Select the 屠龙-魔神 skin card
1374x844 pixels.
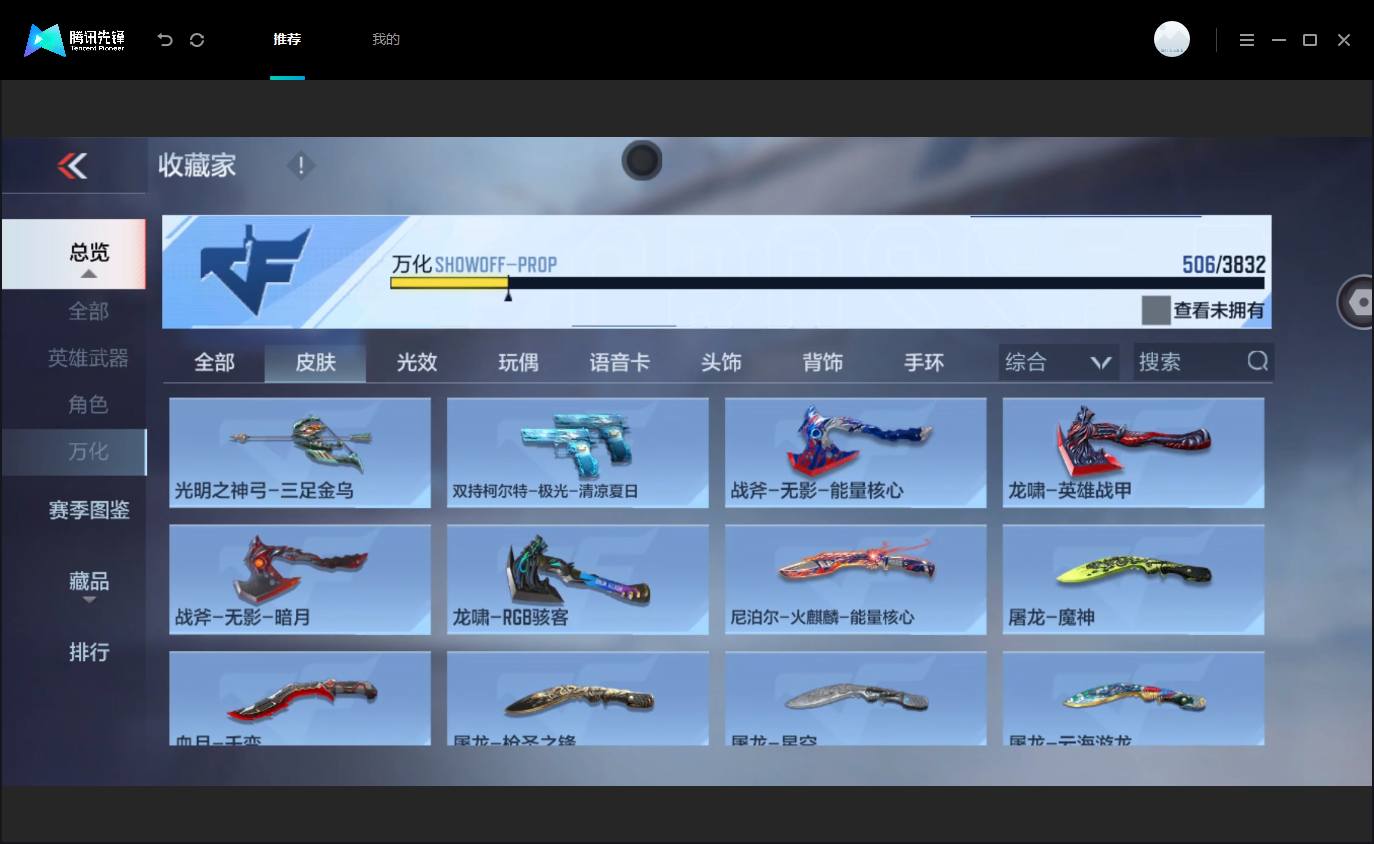click(x=1134, y=580)
